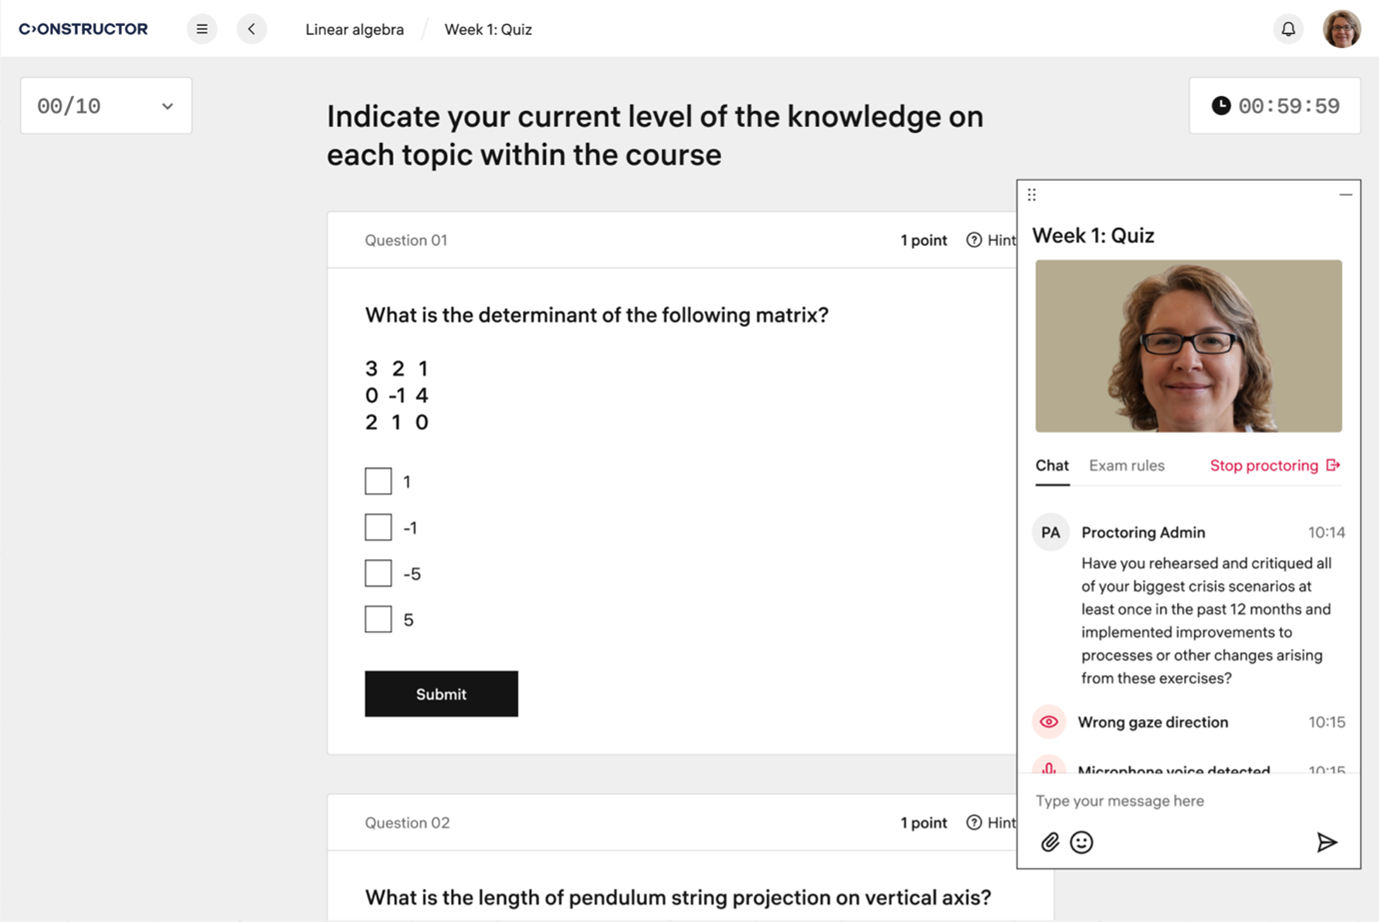Screen dimensions: 1379x922
Task: Select the Chat tab
Action: tap(1052, 466)
